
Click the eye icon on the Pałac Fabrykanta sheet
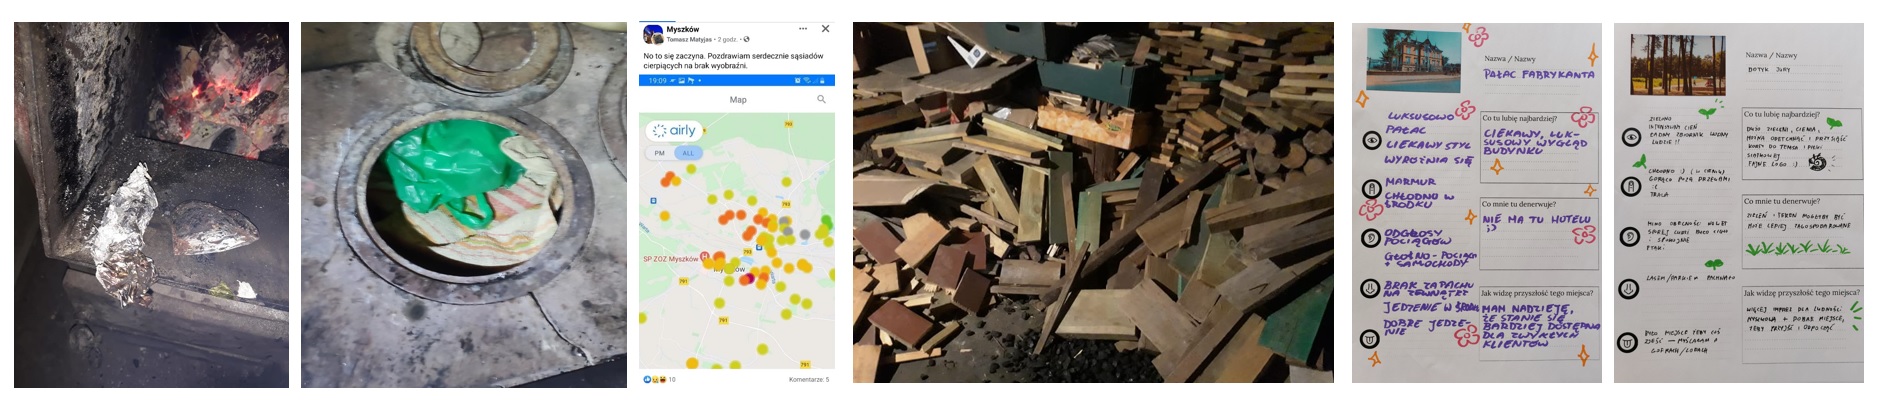point(1371,140)
